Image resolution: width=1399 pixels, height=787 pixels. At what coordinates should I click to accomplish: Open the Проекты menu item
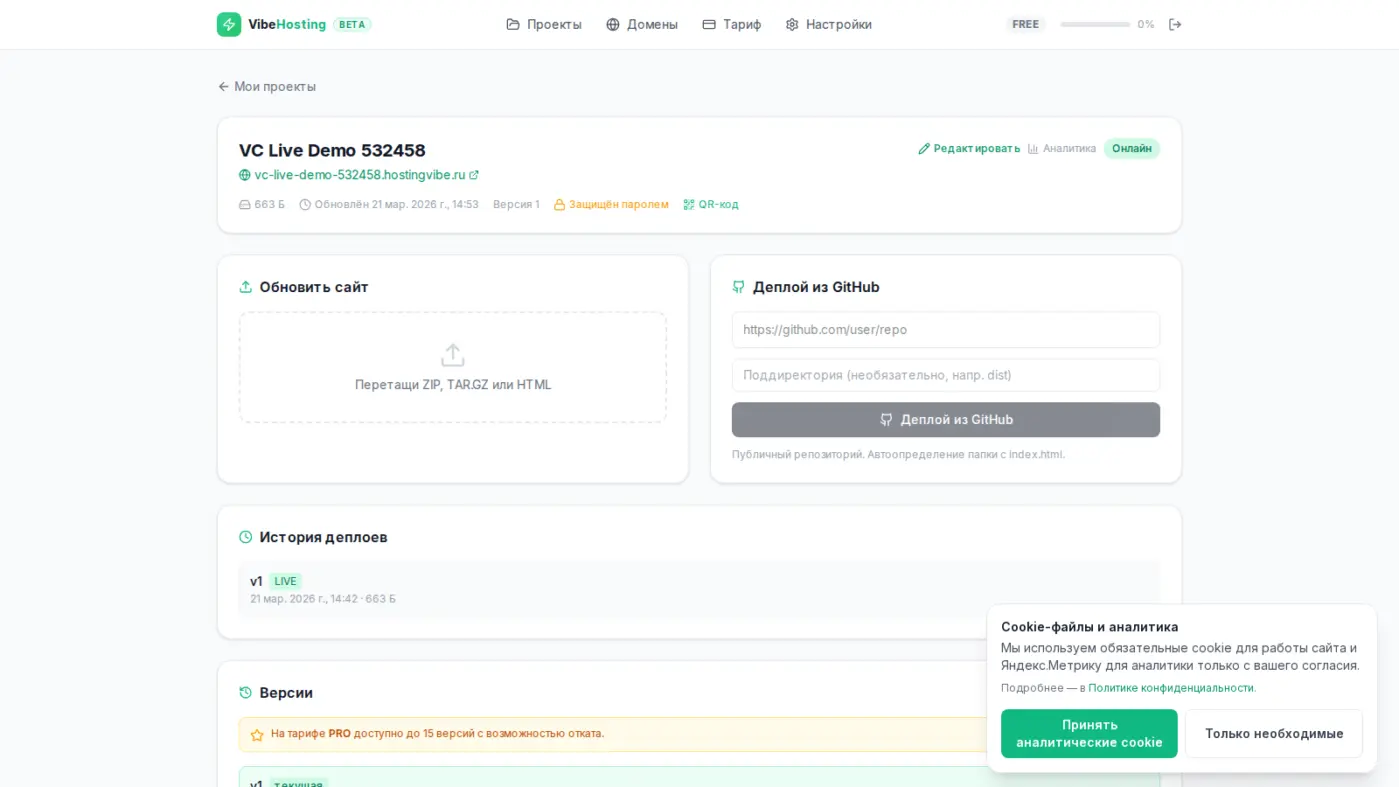544,24
